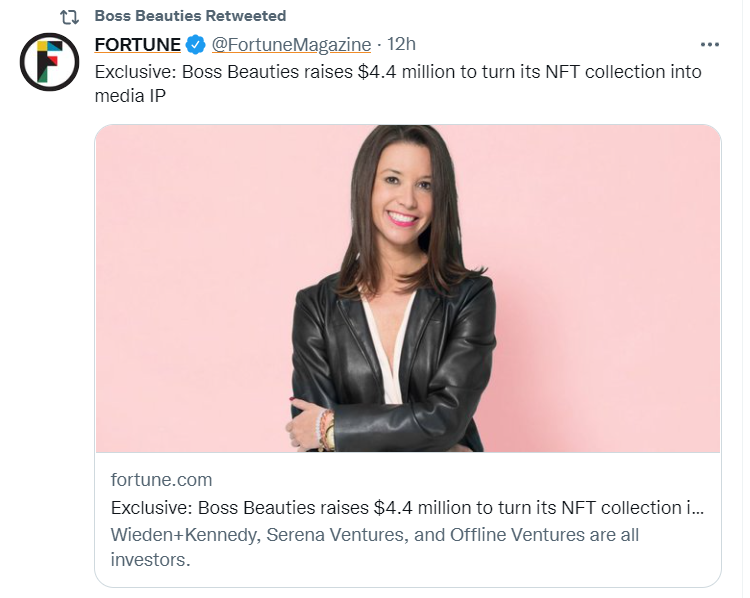Image resolution: width=750 pixels, height=598 pixels.
Task: Click the tweet text about raising $4.4 million
Action: (x=398, y=72)
